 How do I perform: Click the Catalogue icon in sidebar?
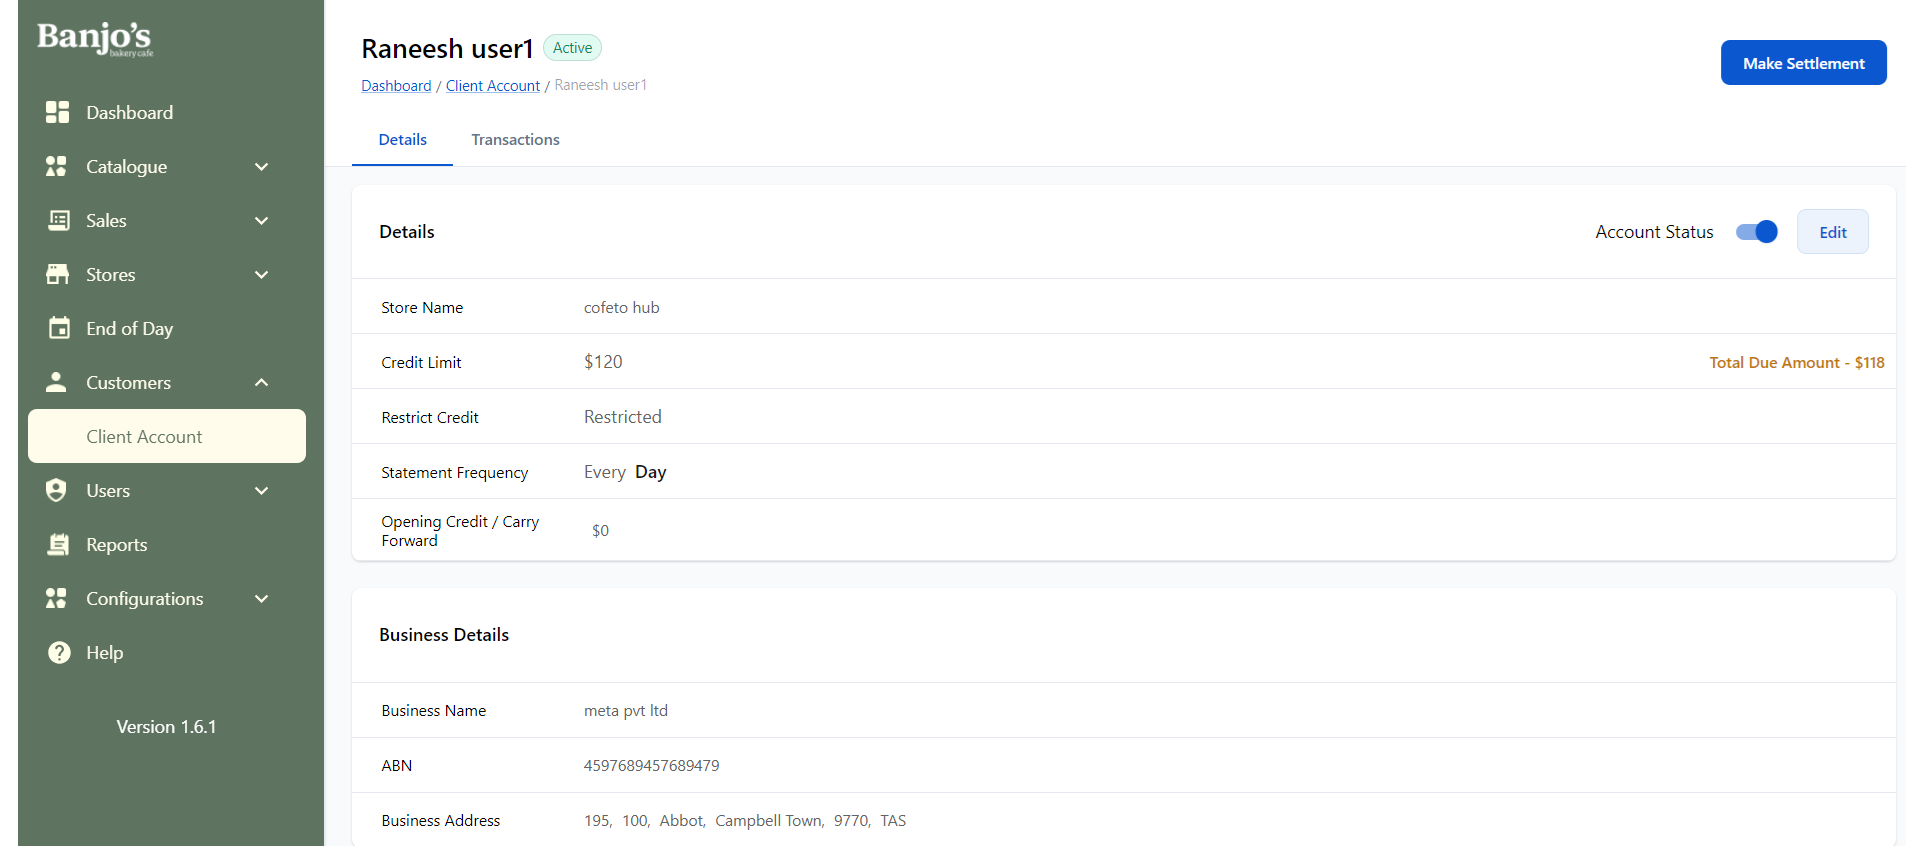[x=57, y=166]
